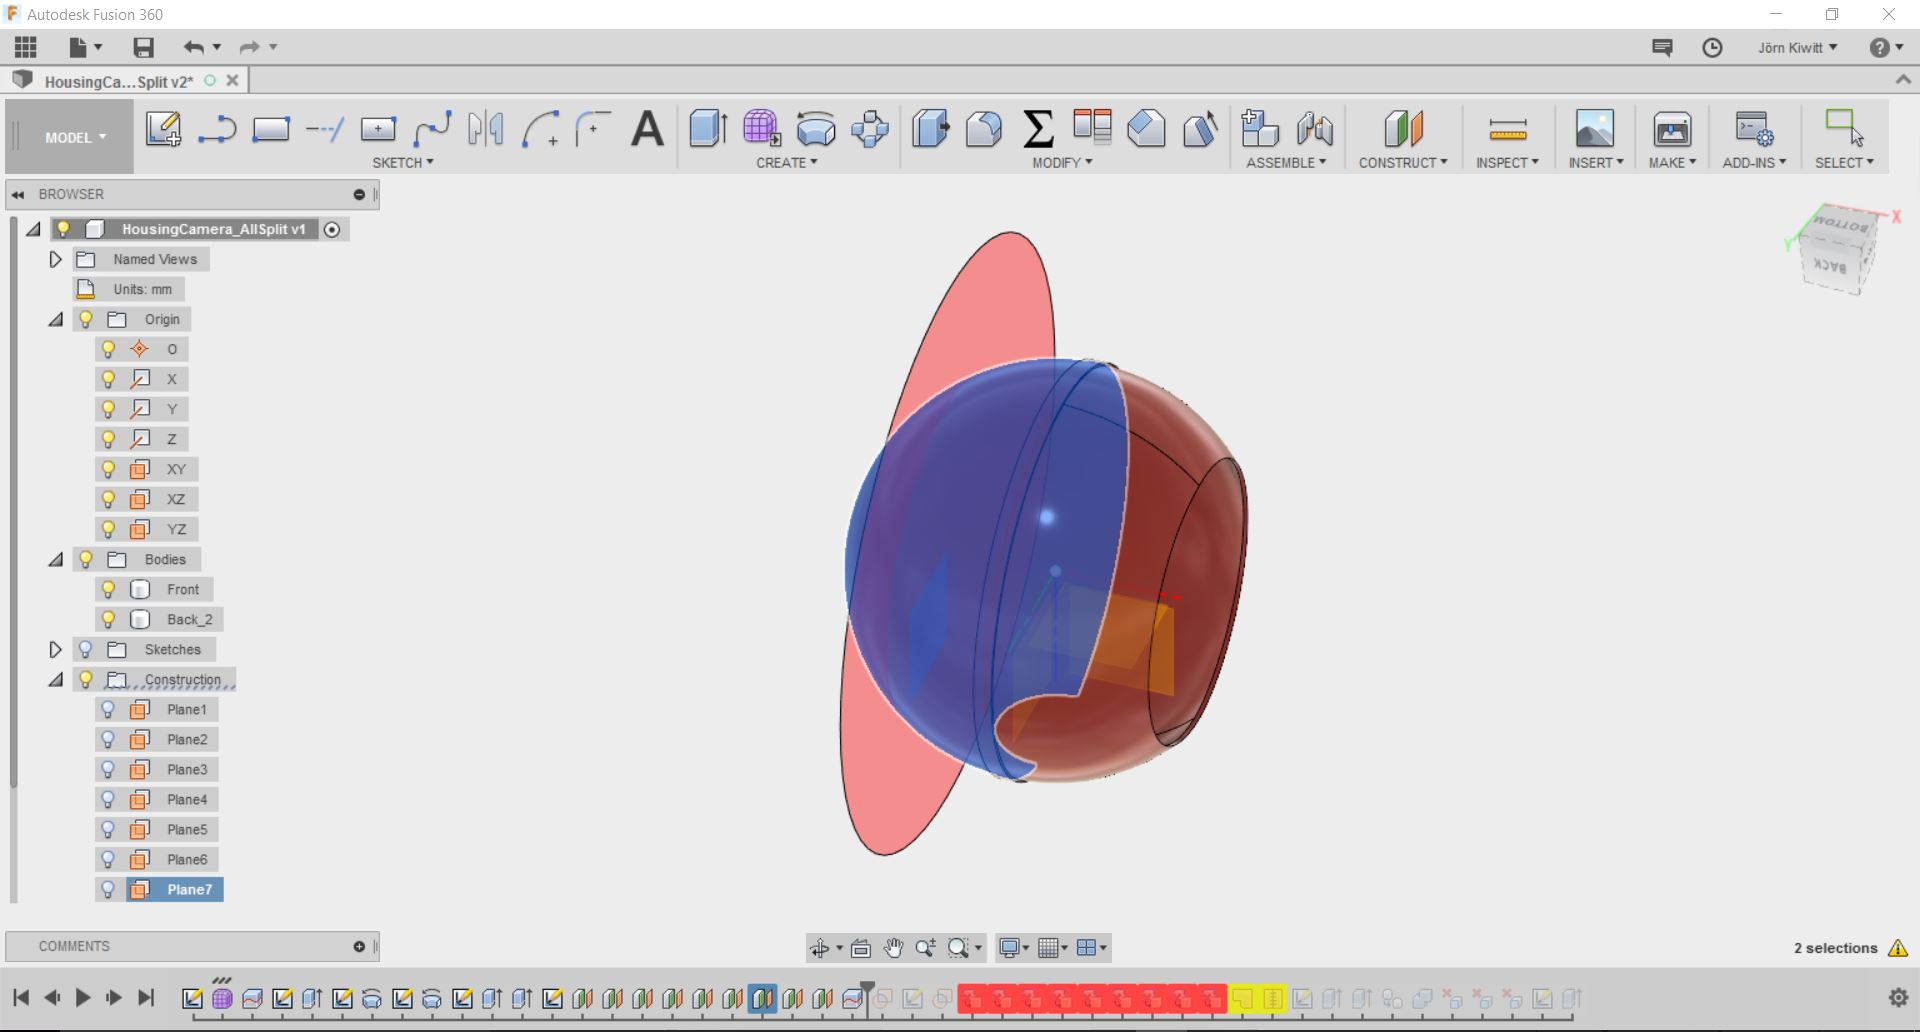Select the Spline sketch tool
This screenshot has width=1920, height=1032.
tap(432, 129)
